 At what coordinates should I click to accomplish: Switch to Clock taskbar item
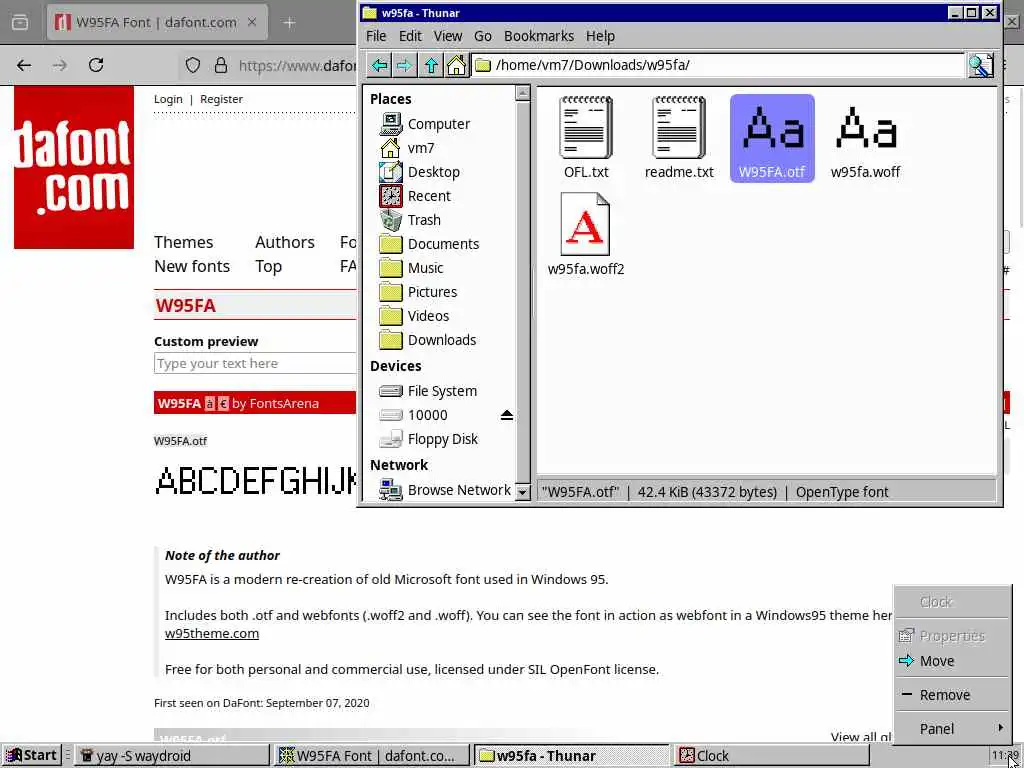pyautogui.click(x=772, y=756)
